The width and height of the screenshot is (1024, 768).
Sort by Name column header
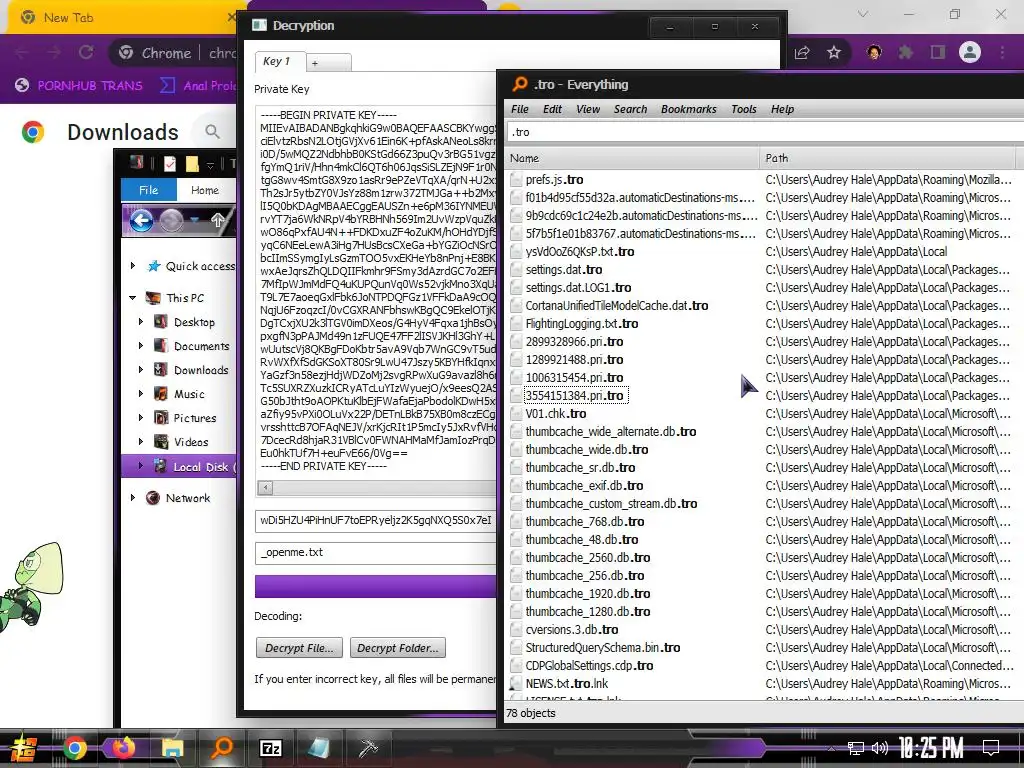[x=633, y=158]
